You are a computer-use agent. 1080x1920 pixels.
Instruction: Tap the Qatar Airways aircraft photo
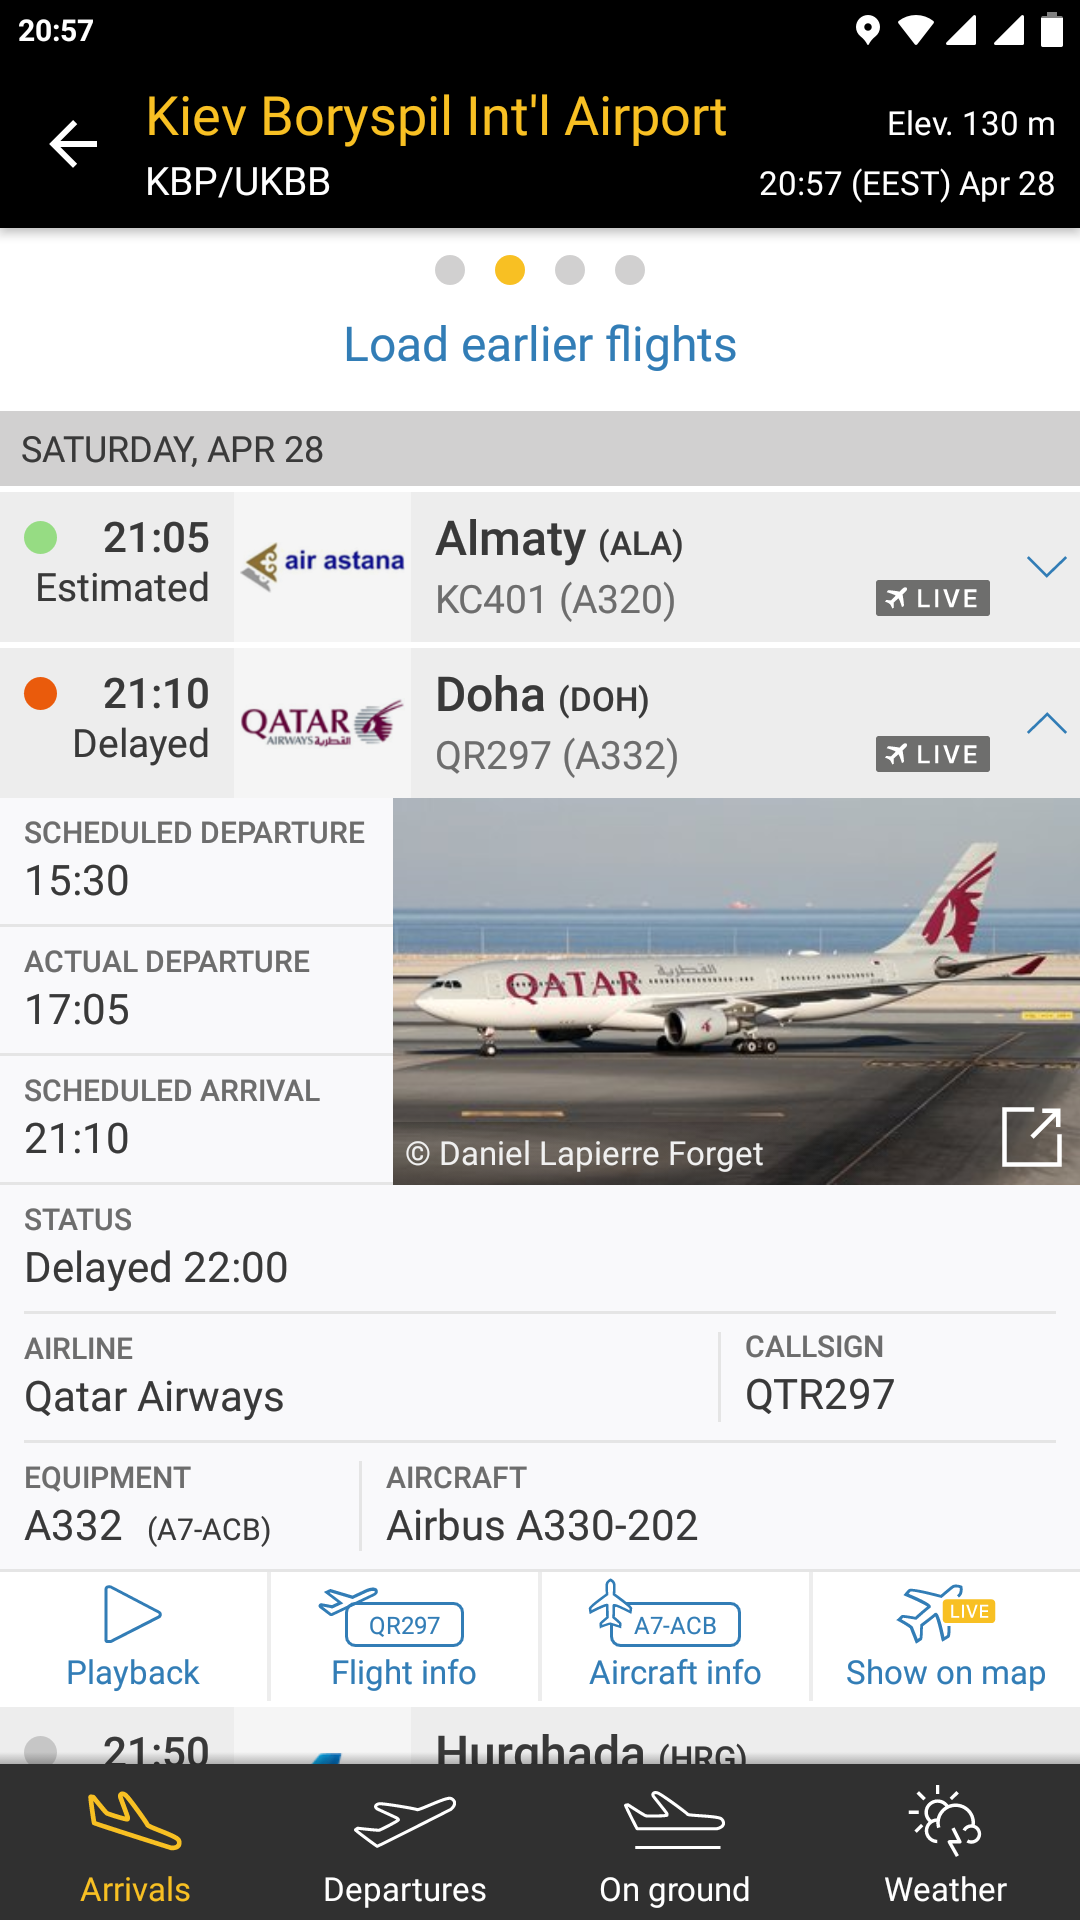tap(700, 980)
